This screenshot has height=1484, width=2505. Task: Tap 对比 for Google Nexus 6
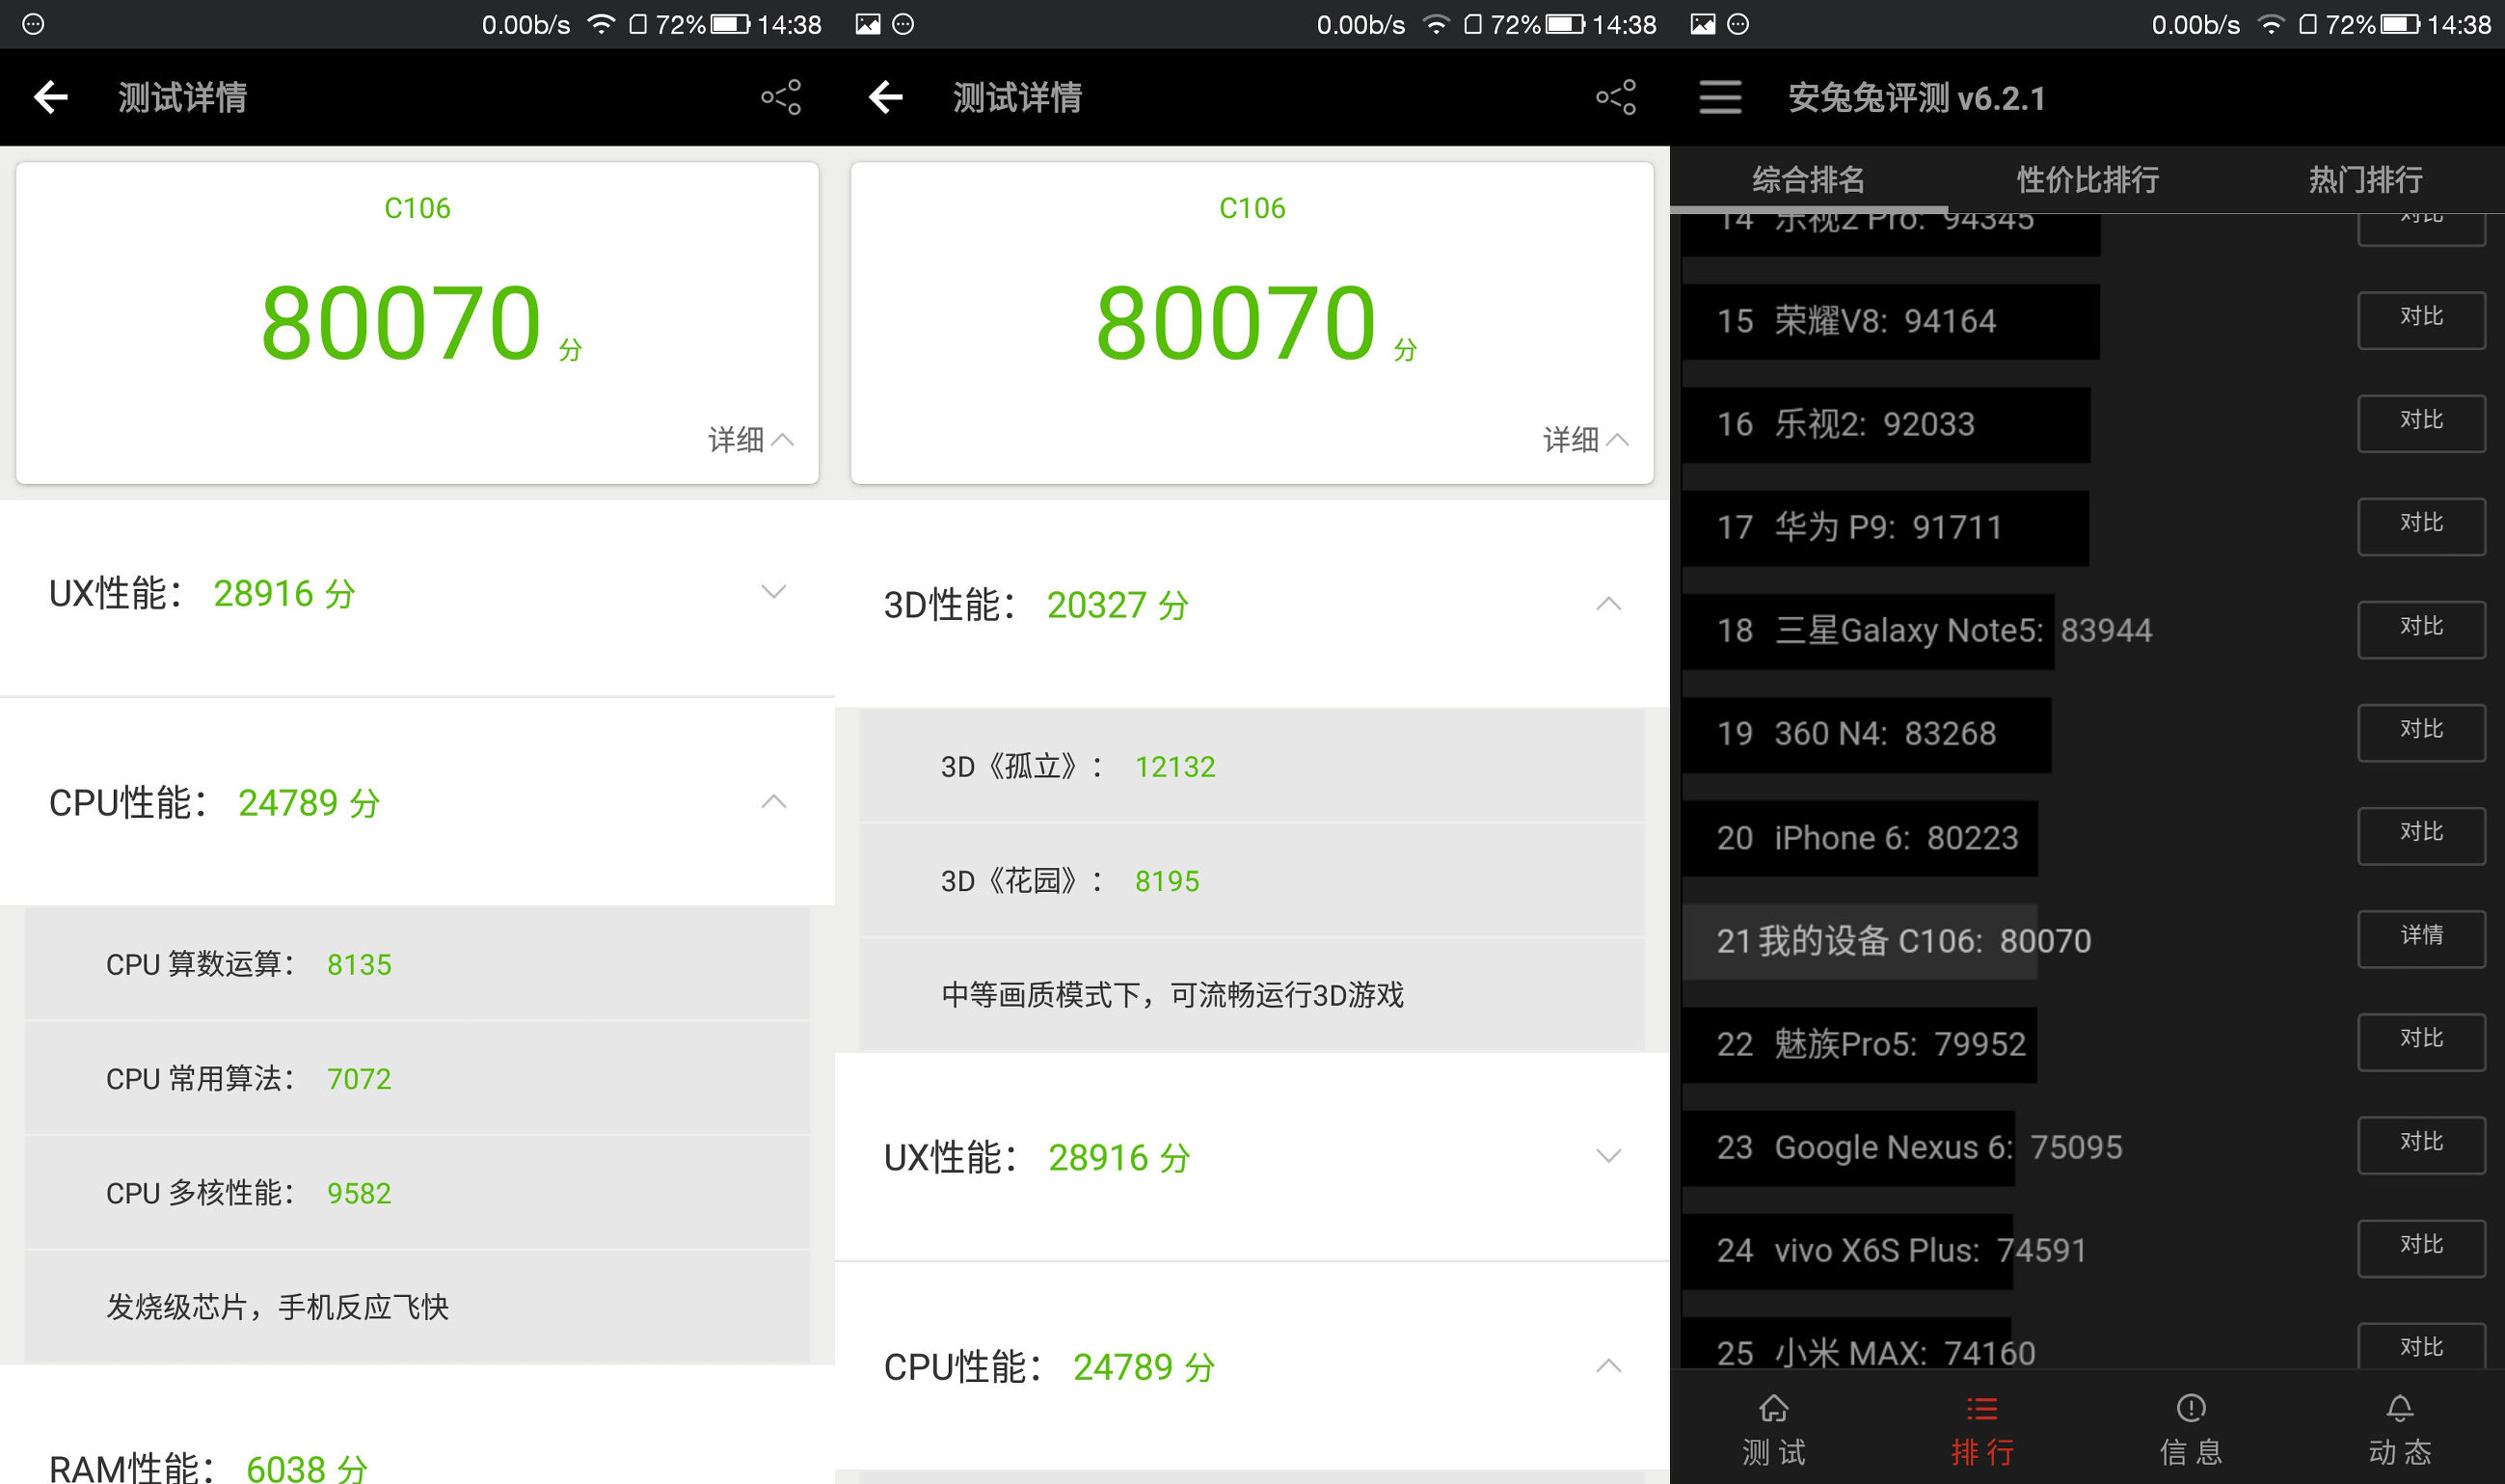coord(2421,1146)
